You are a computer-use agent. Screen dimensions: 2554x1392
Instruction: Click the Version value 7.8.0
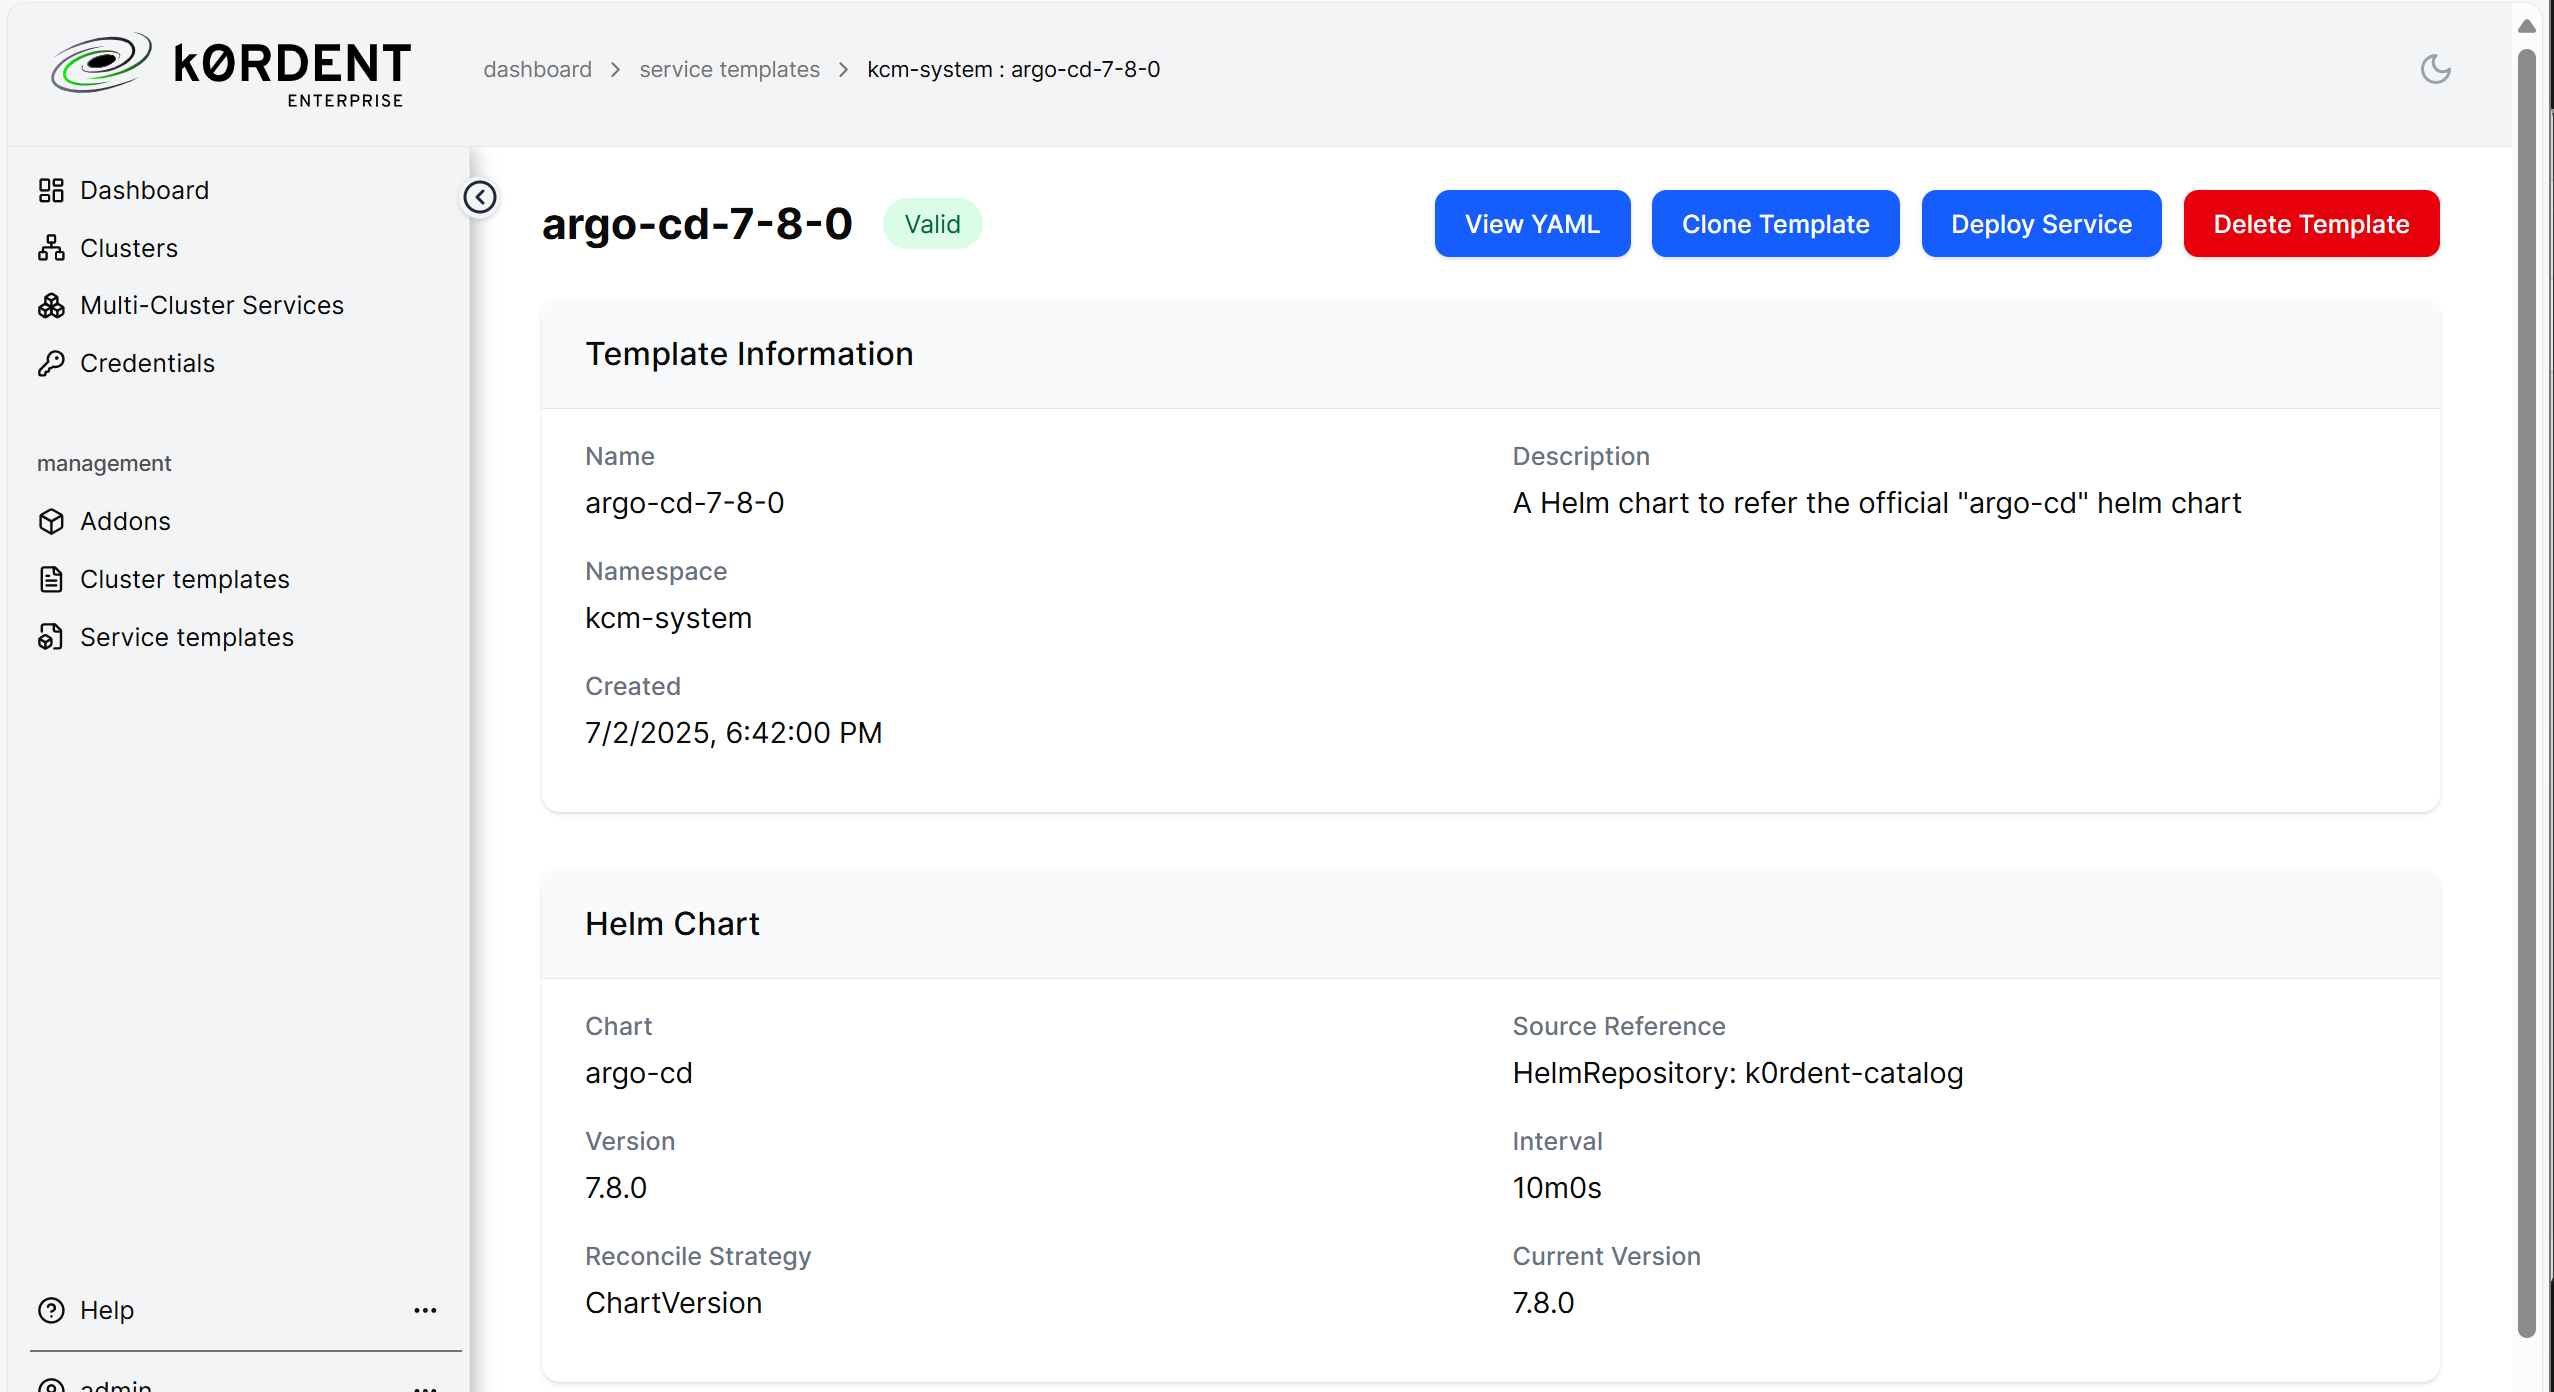pyautogui.click(x=616, y=1188)
